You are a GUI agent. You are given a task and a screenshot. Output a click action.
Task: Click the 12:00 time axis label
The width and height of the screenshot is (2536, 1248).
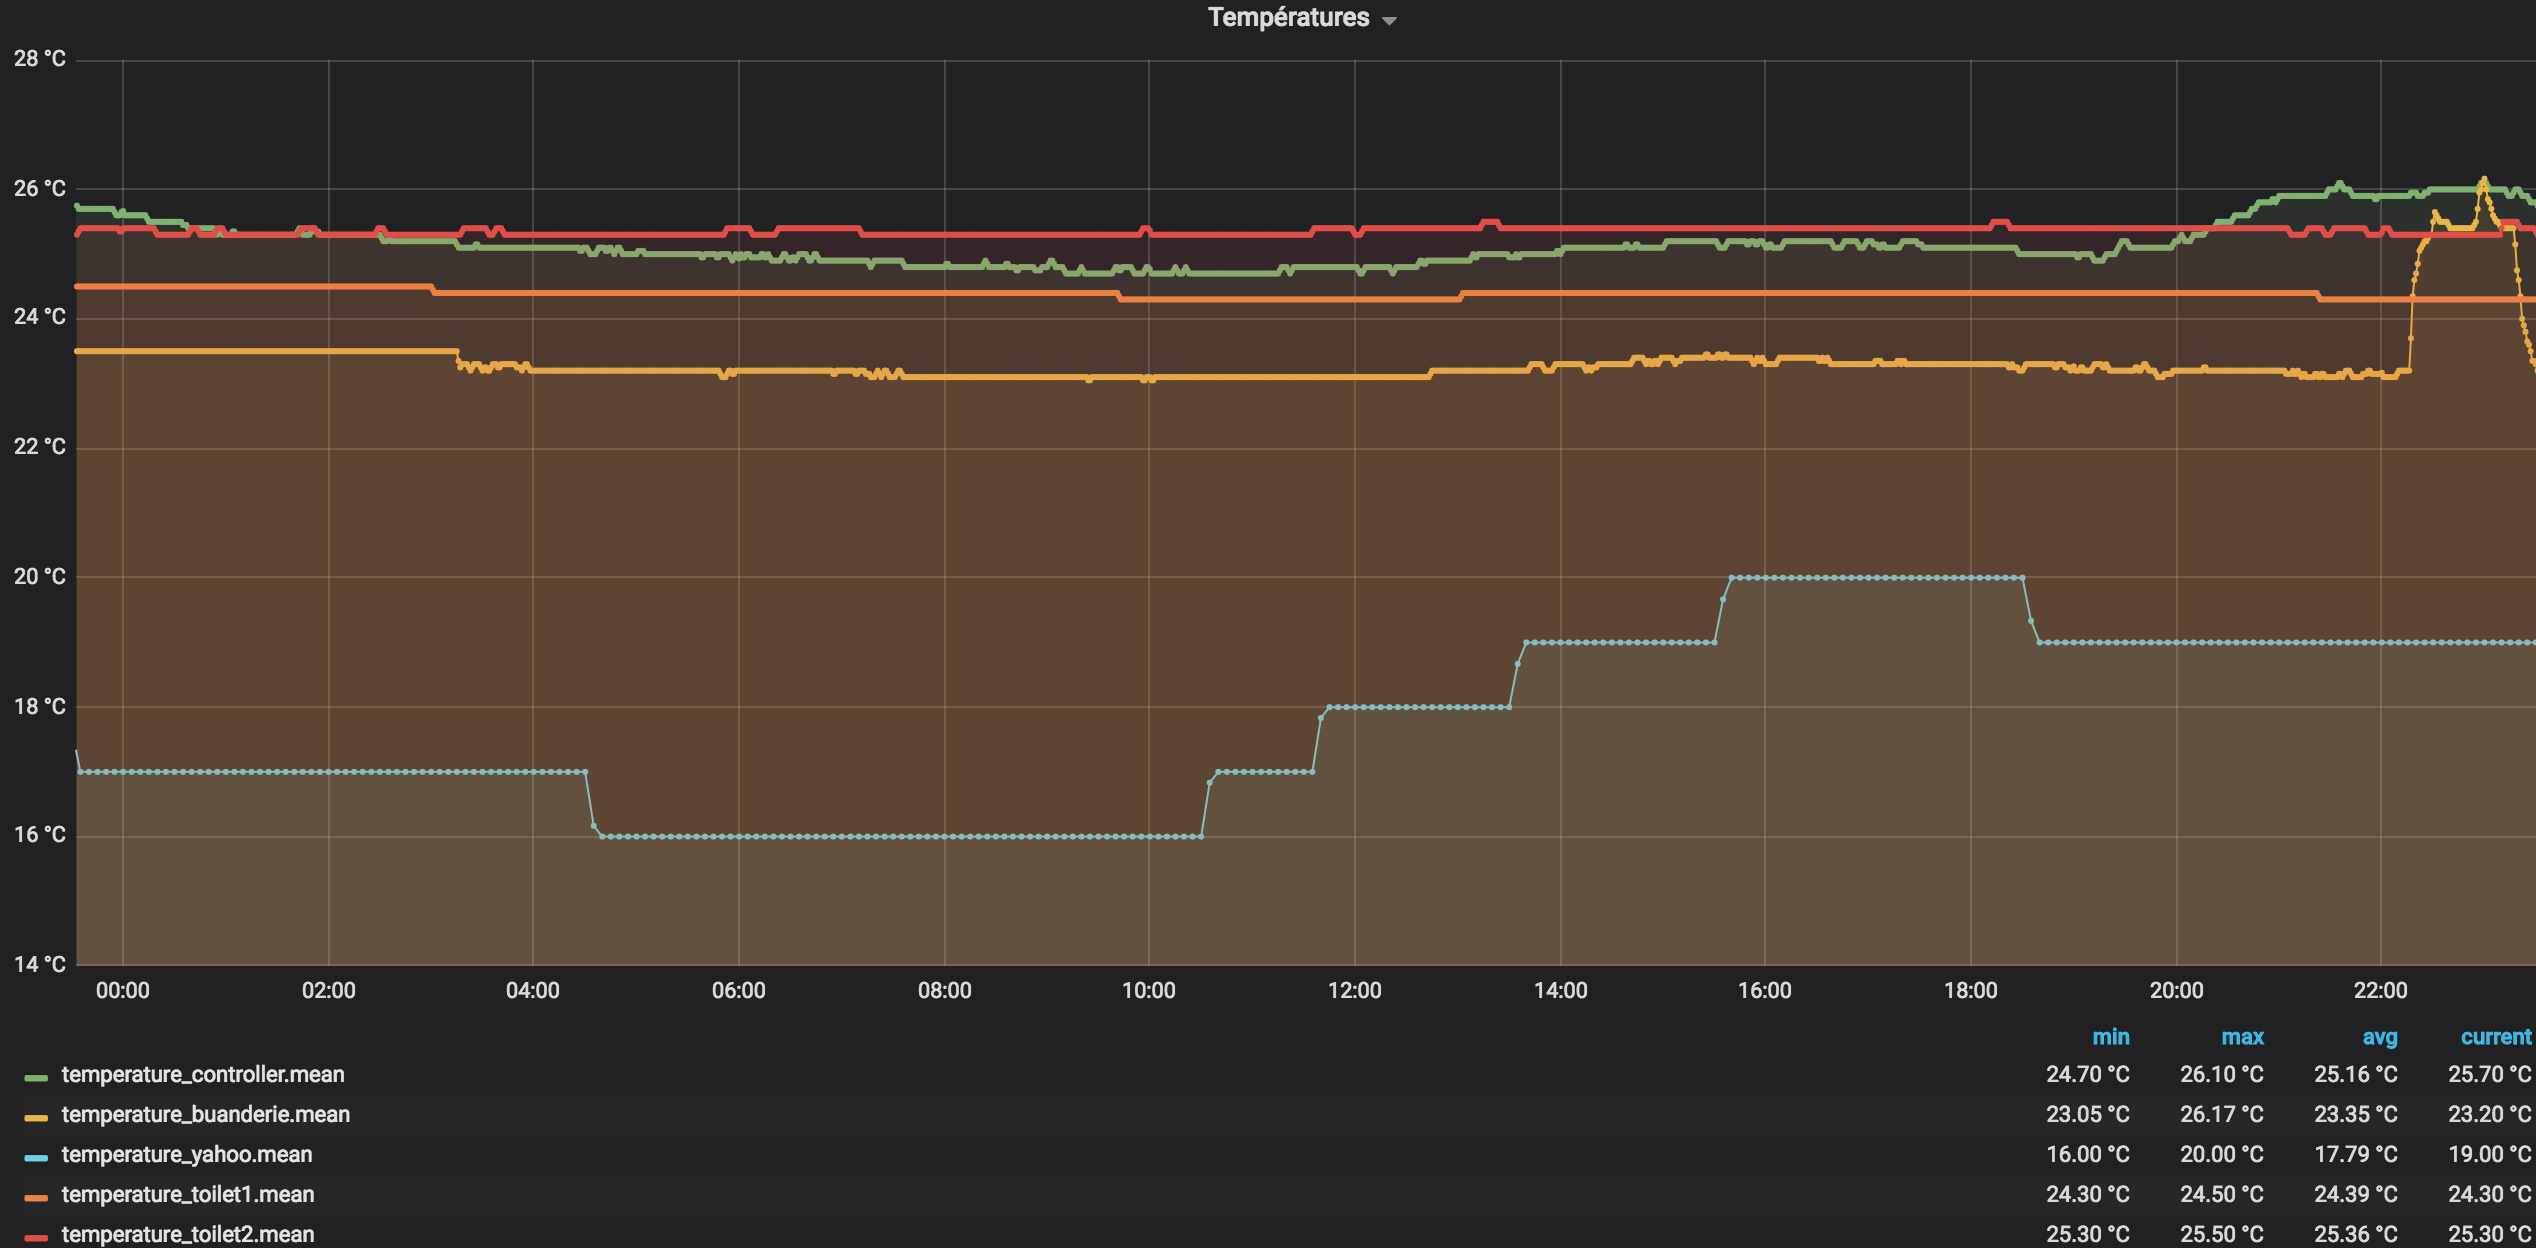[x=1354, y=991]
